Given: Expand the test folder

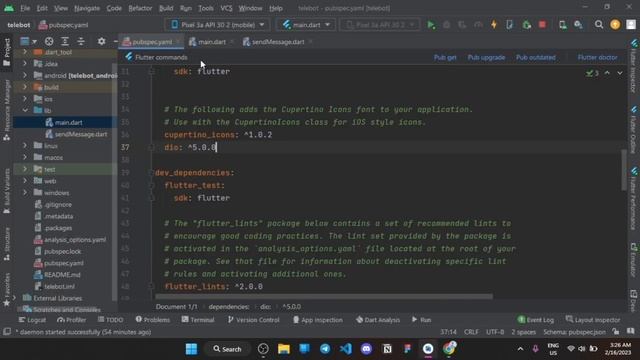Looking at the screenshot, I should click(25, 169).
